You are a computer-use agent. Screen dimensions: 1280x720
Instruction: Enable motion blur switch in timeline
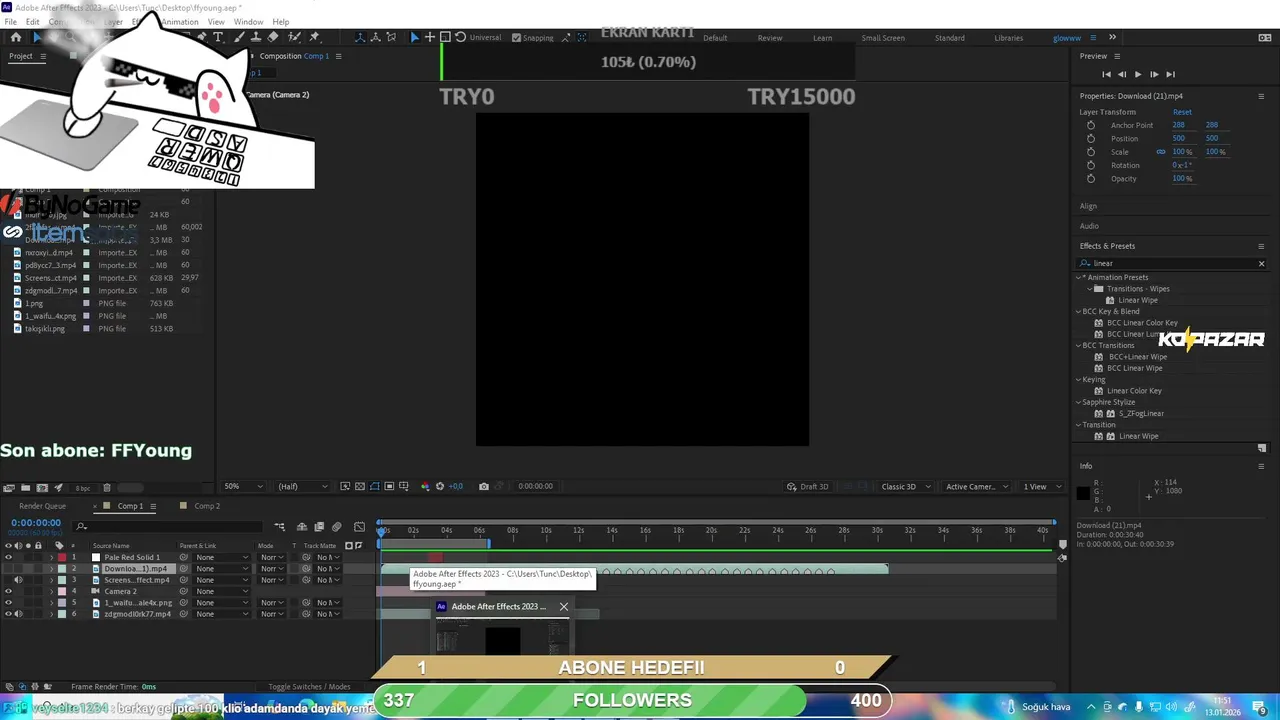click(336, 527)
